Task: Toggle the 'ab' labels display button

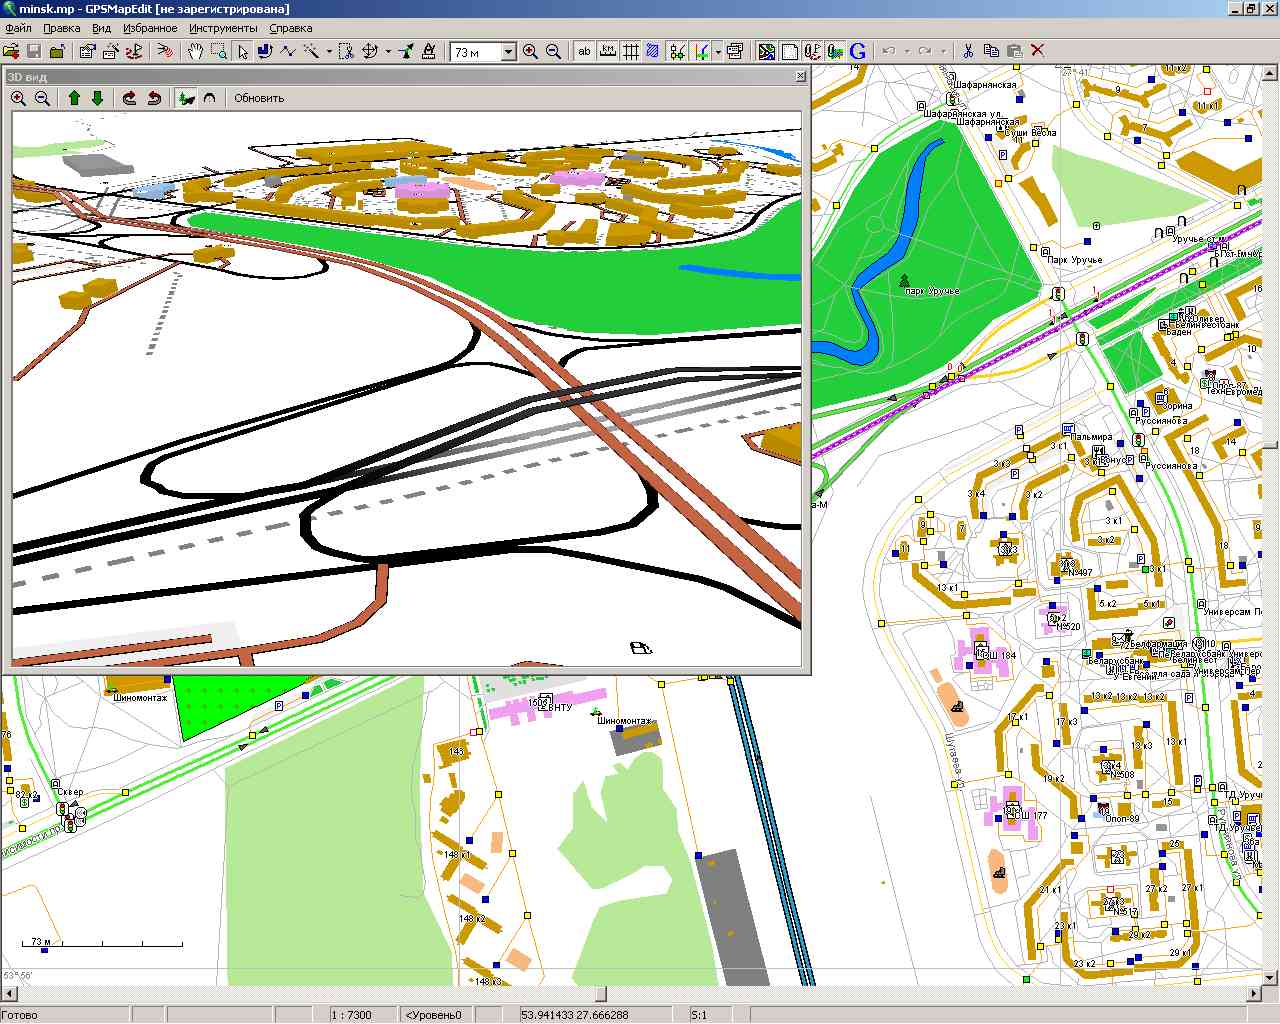Action: click(x=584, y=51)
